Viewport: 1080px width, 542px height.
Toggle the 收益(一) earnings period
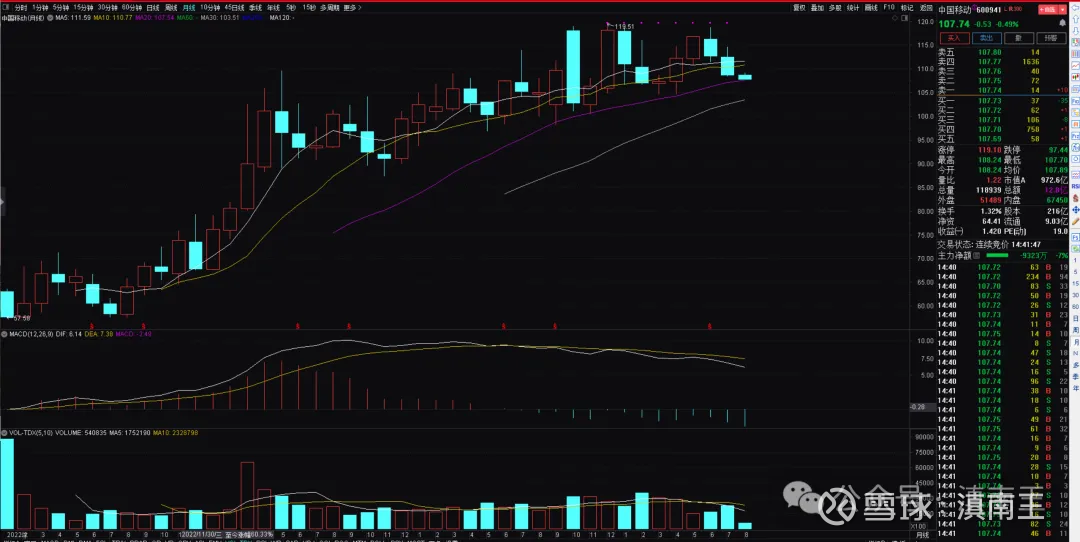coord(951,231)
